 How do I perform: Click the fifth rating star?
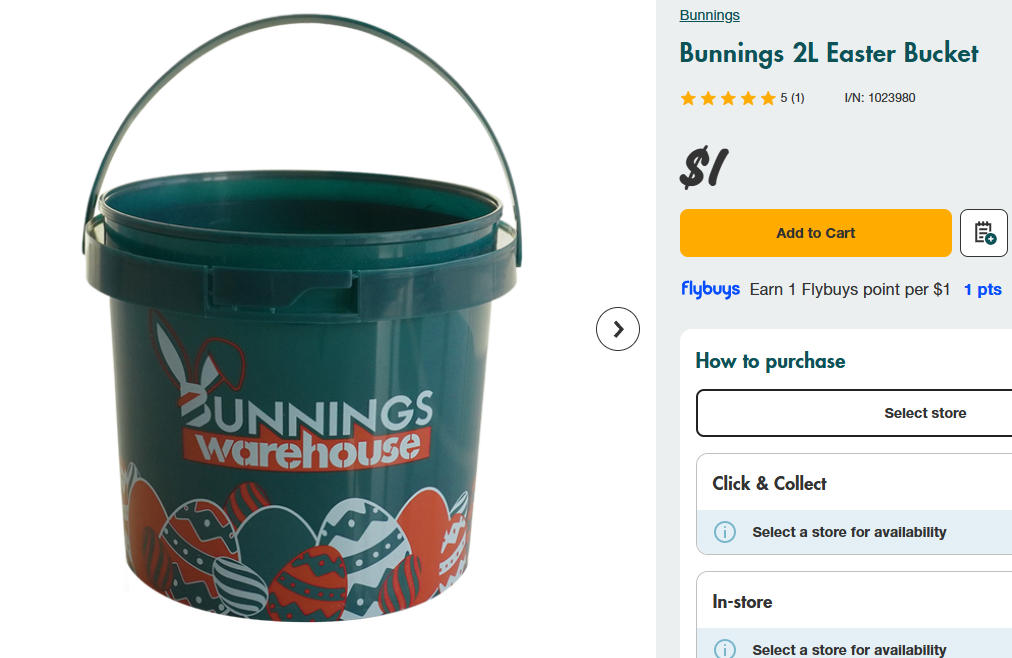pos(768,98)
